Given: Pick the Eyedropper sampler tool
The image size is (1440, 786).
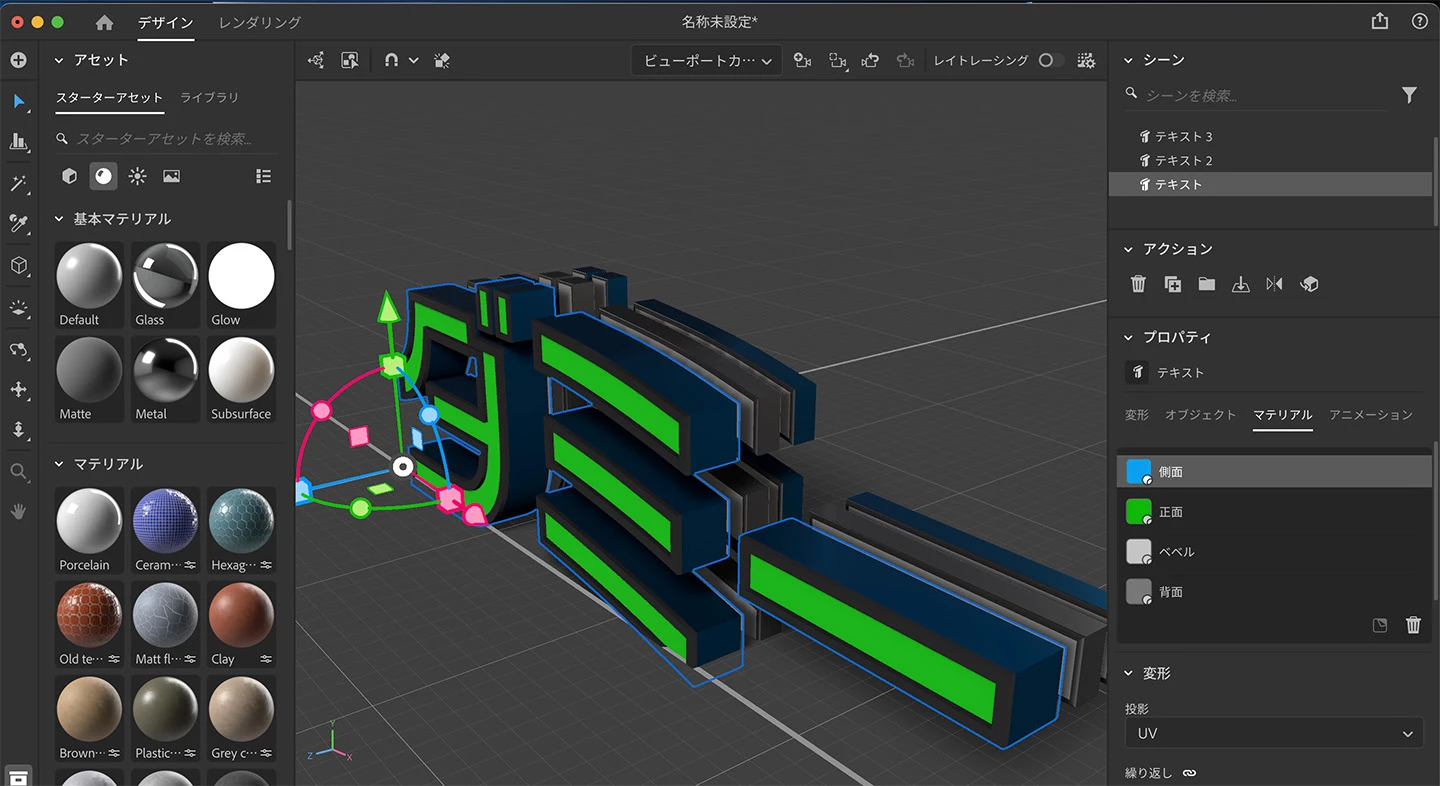Looking at the screenshot, I should [x=18, y=223].
